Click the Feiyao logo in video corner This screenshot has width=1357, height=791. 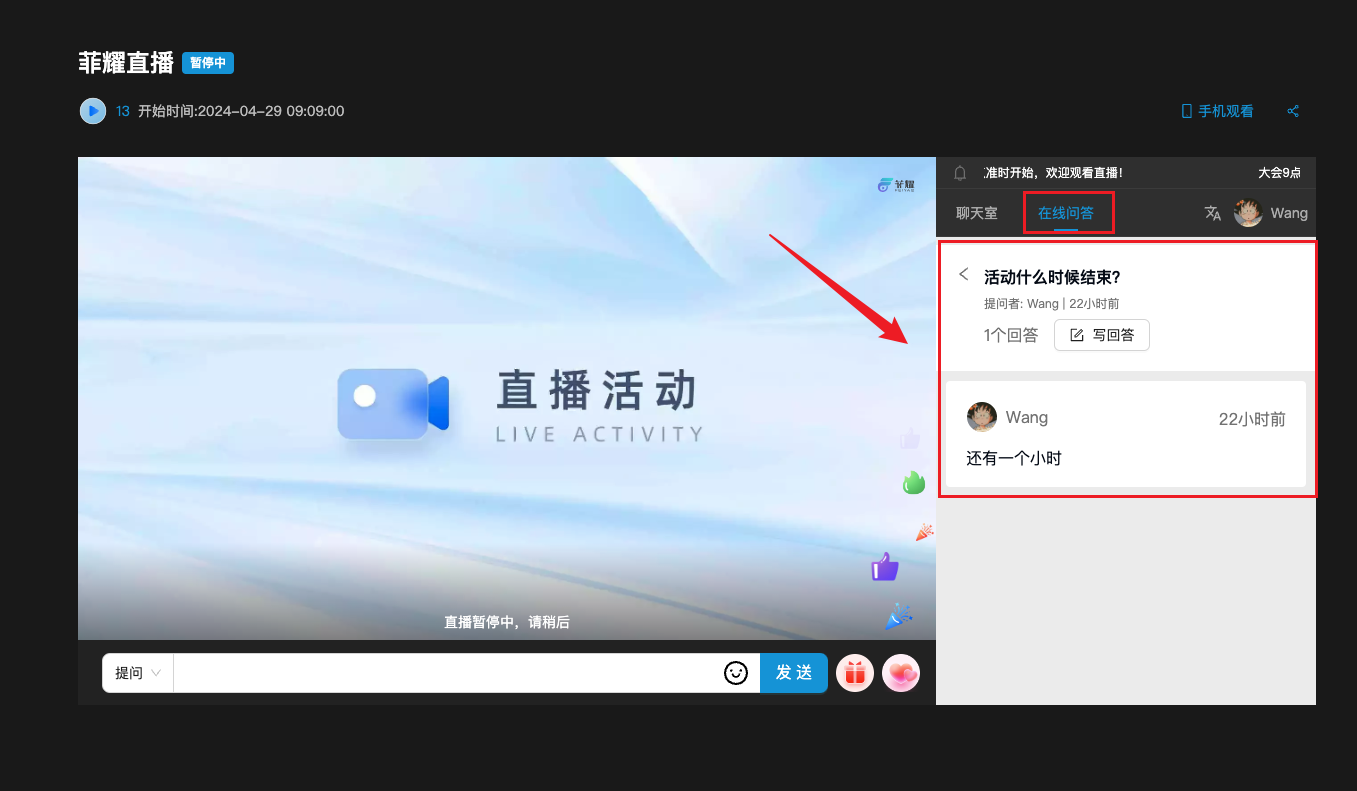897,184
